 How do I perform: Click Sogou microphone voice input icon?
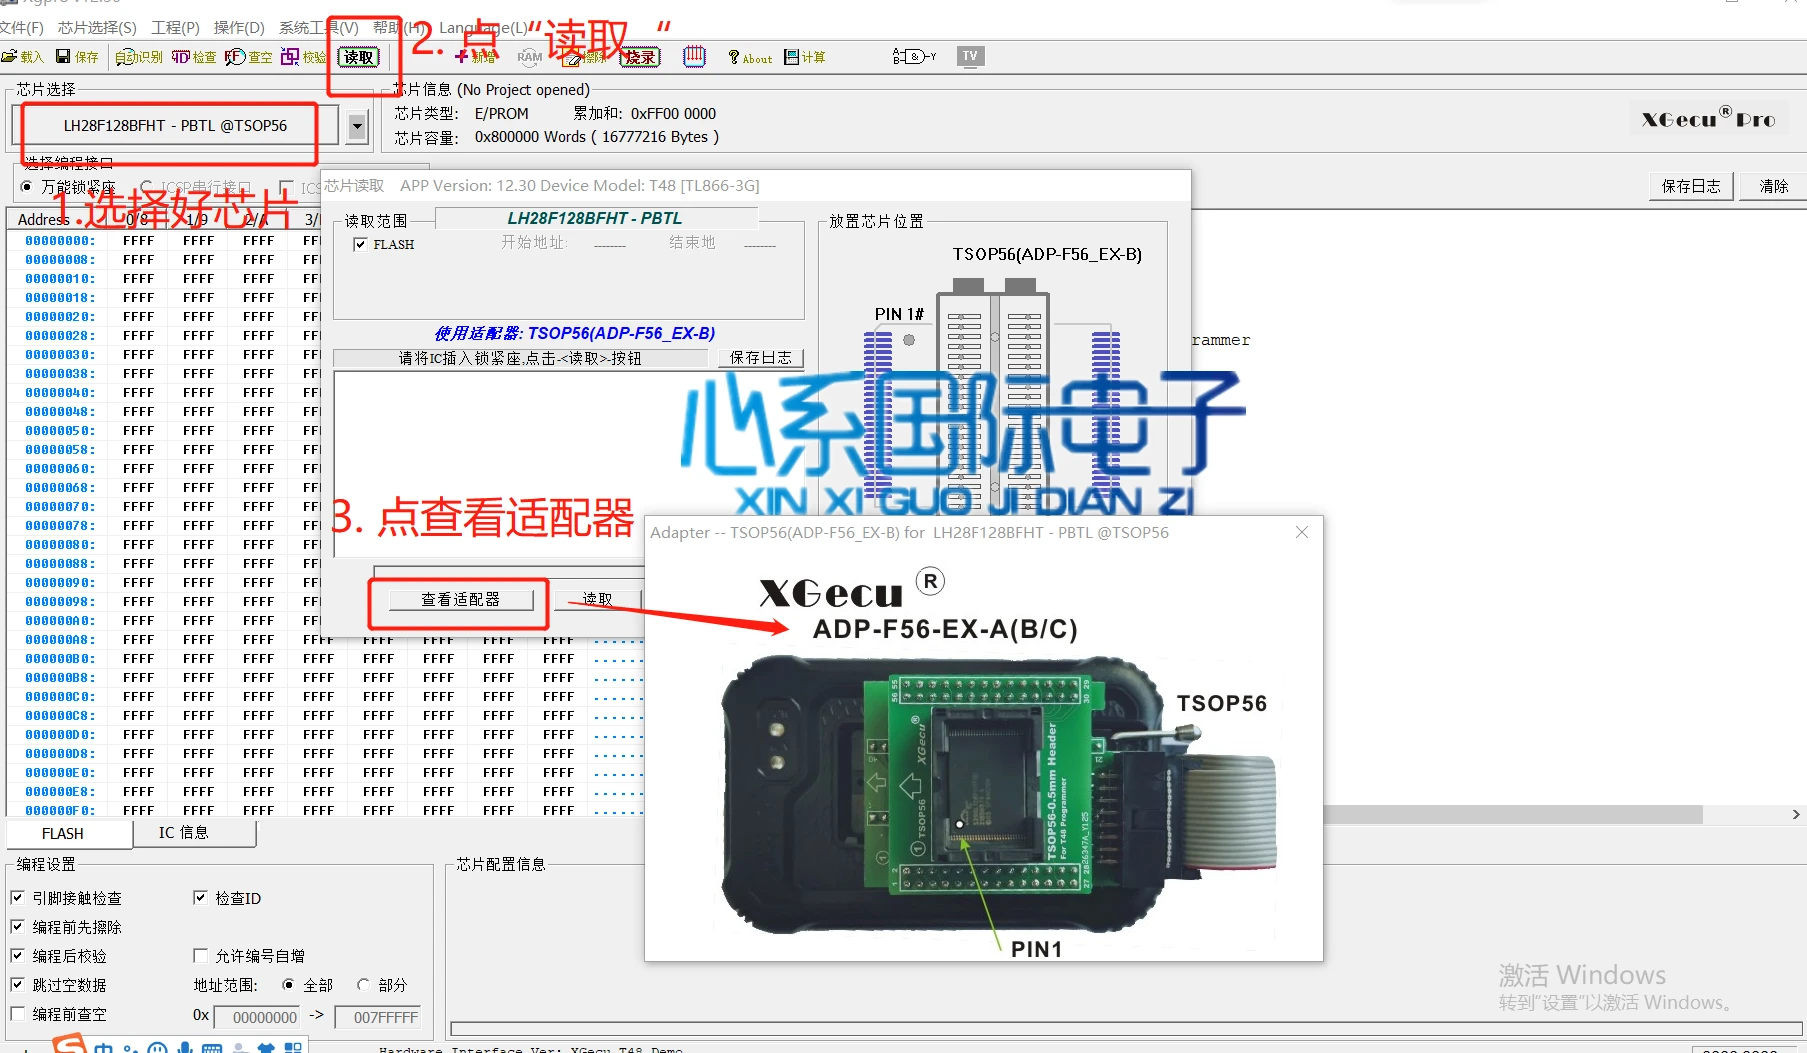pyautogui.click(x=184, y=1048)
